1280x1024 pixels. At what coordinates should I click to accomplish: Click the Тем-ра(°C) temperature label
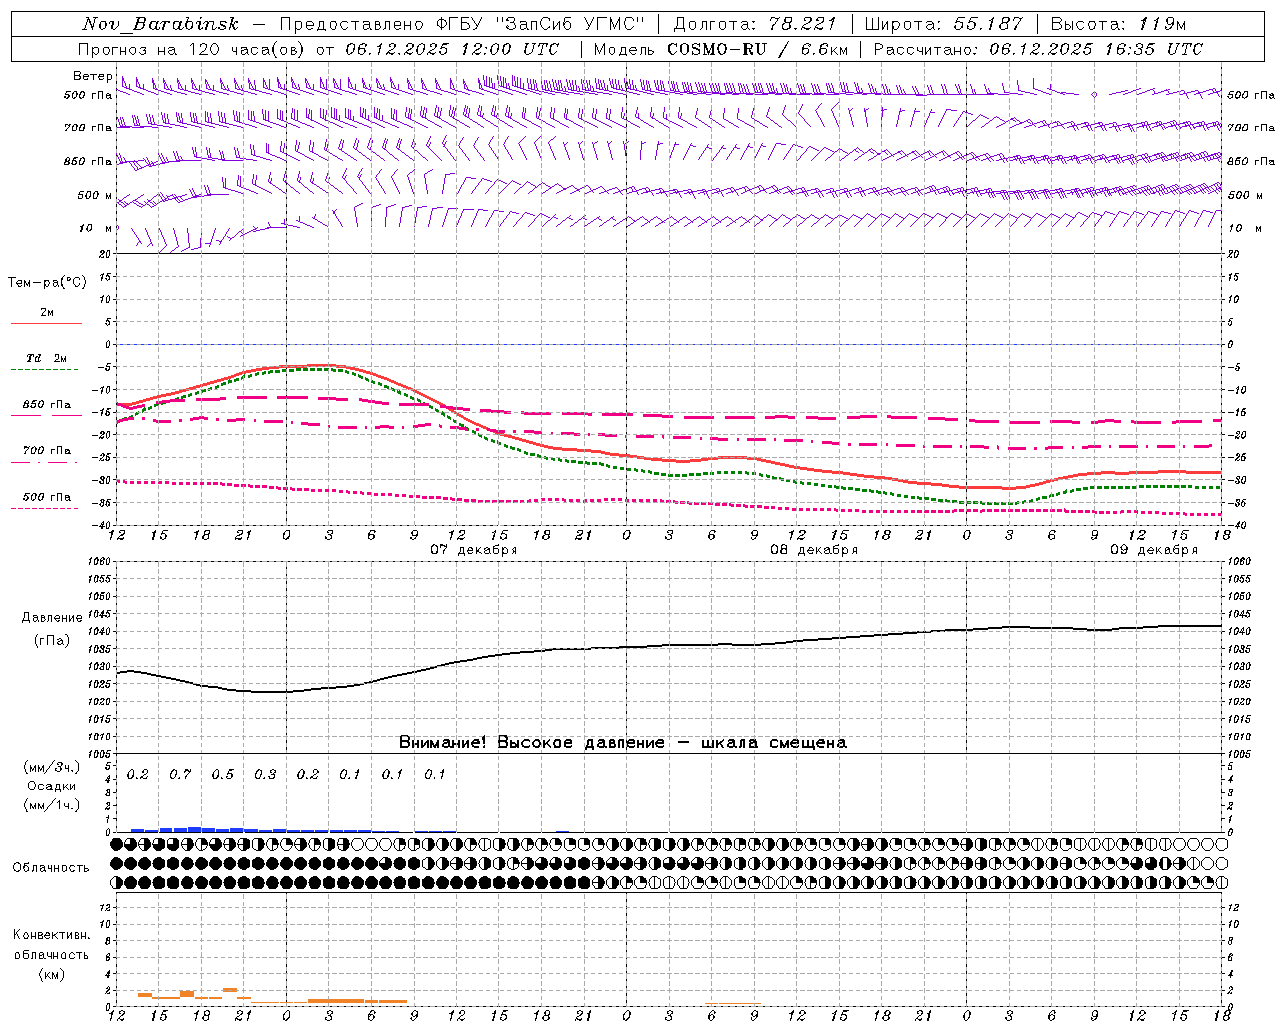(x=47, y=283)
